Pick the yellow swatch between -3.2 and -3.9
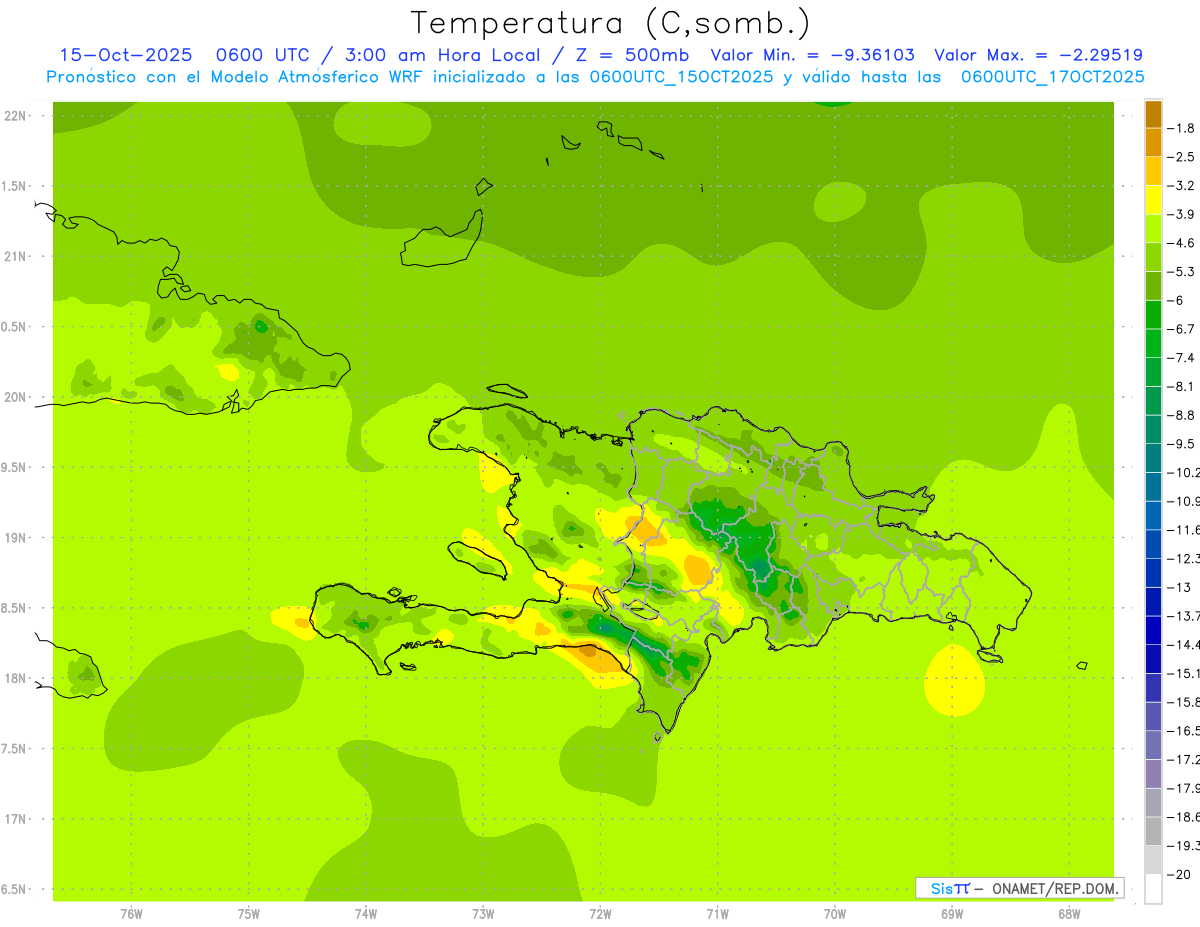 click(x=1153, y=200)
